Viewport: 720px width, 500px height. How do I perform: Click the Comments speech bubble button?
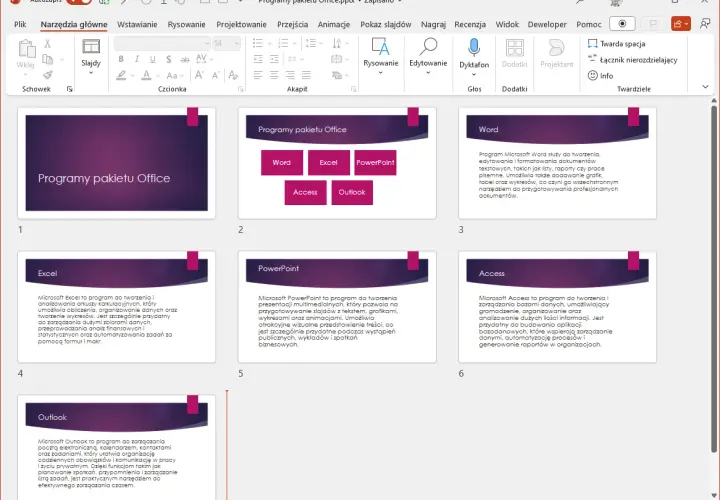click(x=653, y=24)
